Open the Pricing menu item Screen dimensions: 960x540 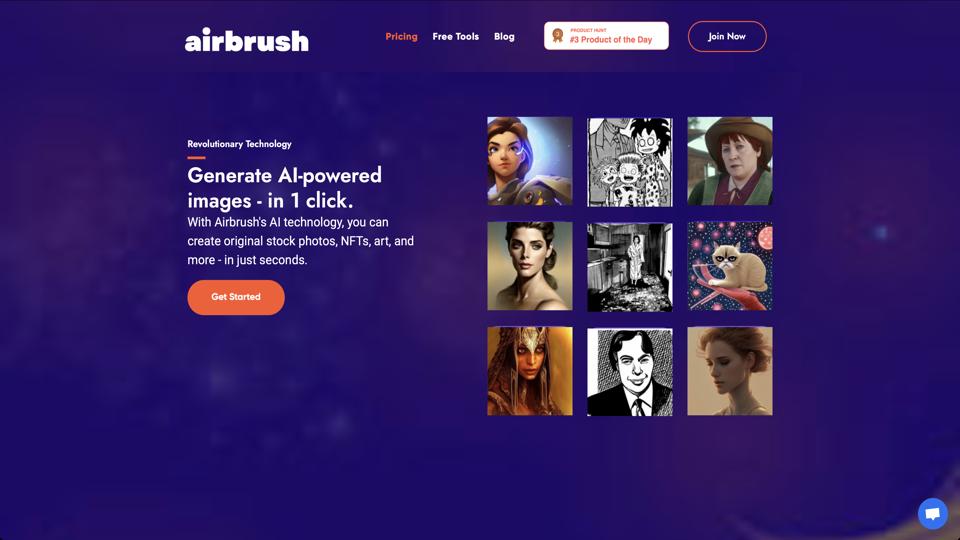coord(401,37)
